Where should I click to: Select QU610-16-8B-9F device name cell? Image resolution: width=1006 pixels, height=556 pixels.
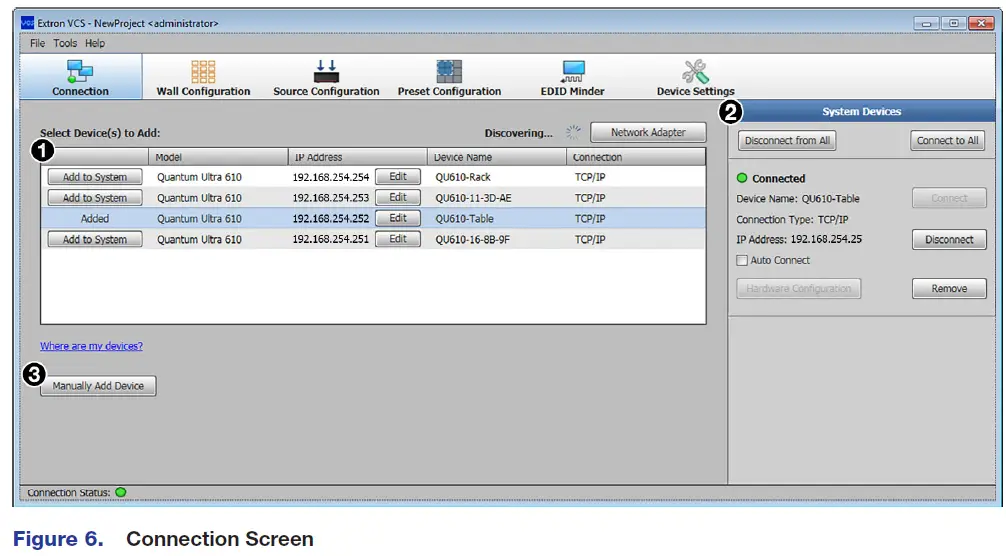coord(473,239)
